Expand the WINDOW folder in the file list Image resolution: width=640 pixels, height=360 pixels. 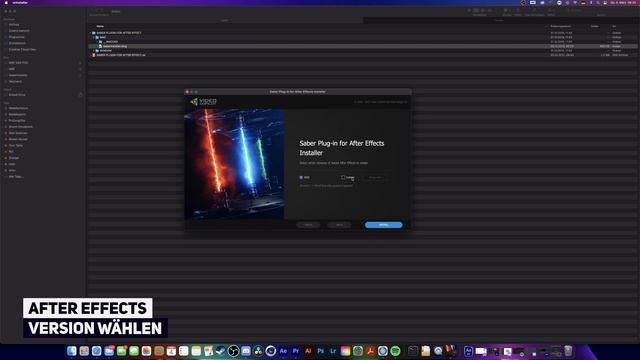click(x=94, y=51)
